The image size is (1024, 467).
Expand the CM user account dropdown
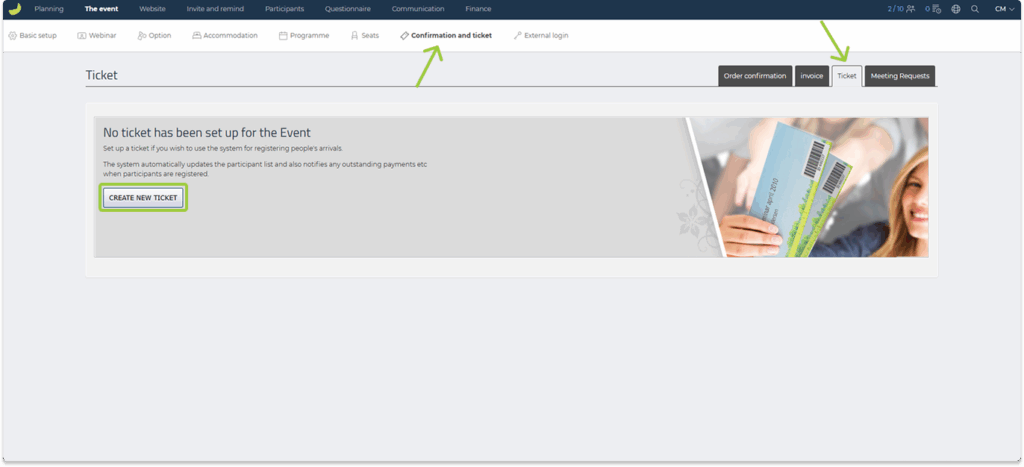point(1004,9)
